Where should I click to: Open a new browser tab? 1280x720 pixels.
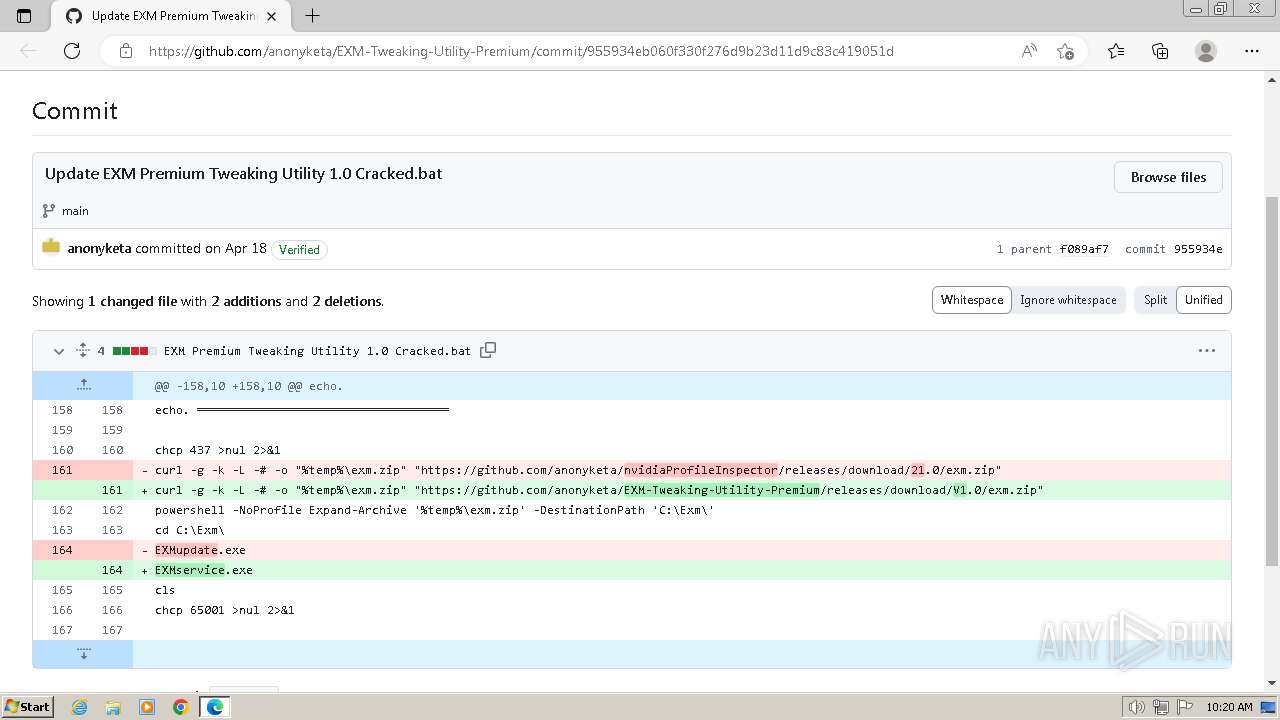pos(312,16)
